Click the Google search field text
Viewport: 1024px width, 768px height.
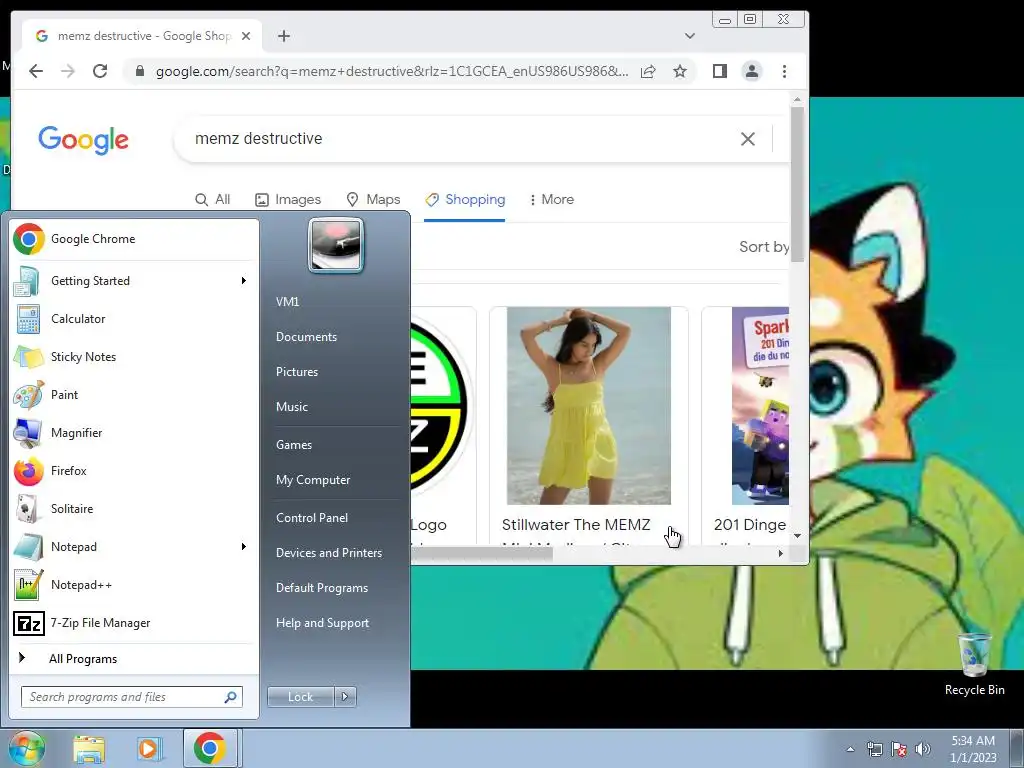tap(259, 138)
